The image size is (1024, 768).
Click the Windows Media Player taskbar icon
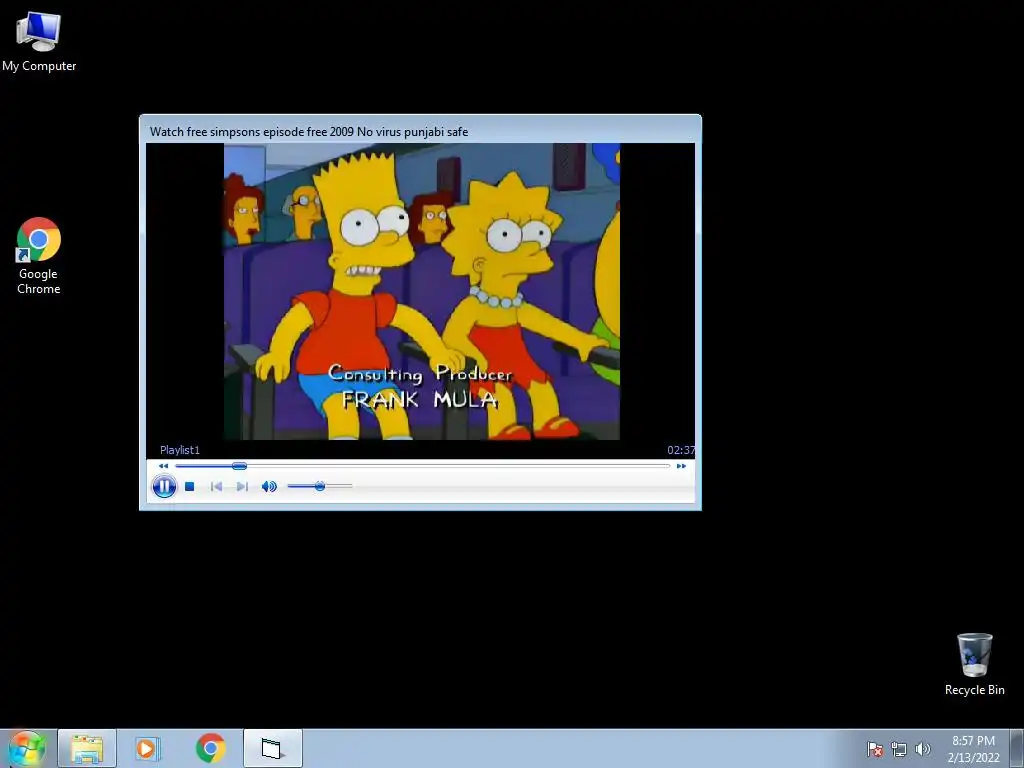point(148,748)
